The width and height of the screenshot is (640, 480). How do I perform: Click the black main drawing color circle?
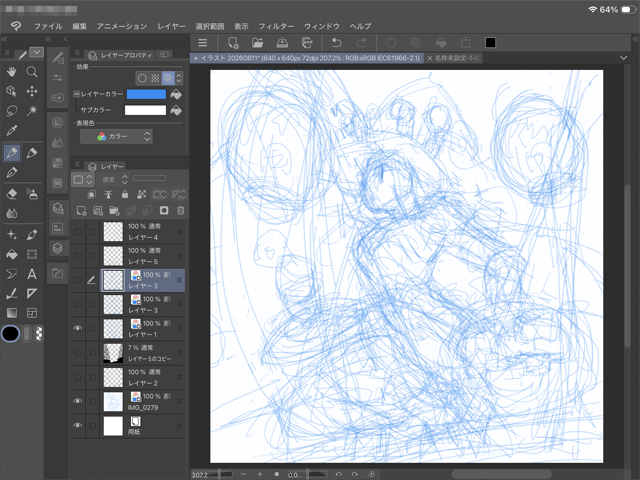(11, 333)
